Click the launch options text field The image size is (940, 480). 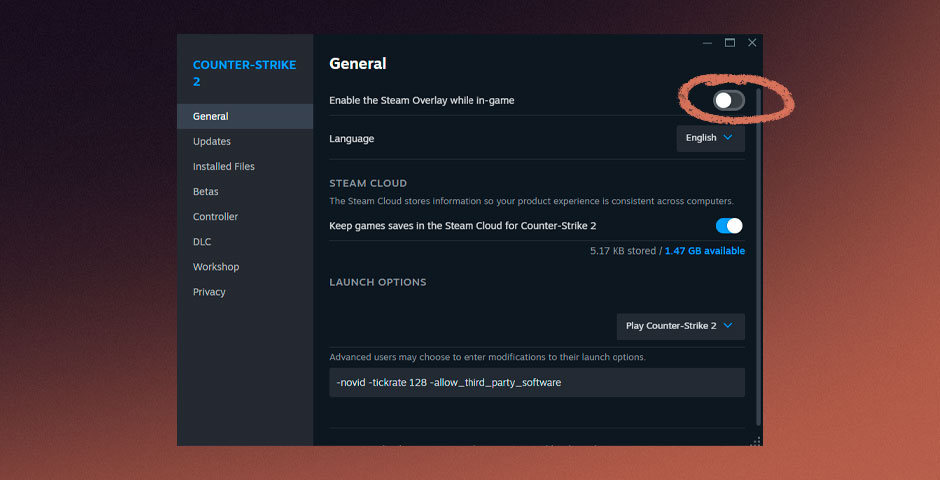point(537,382)
